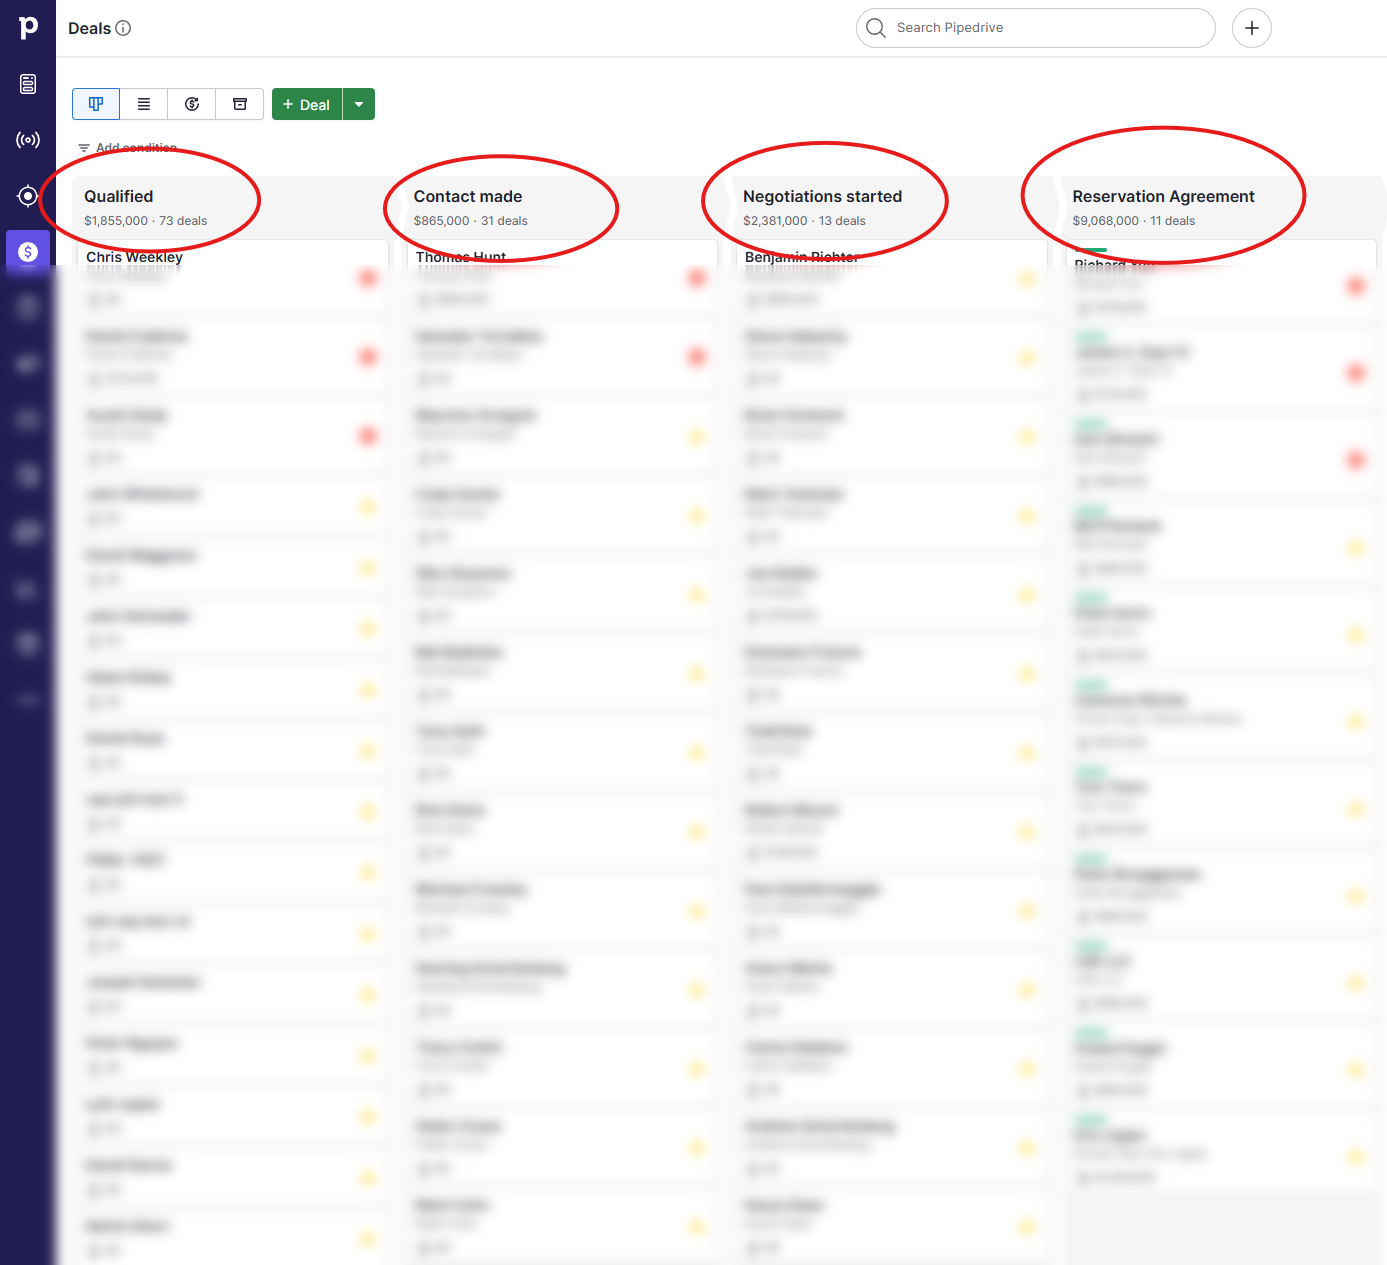Click the info icon beside Deals heading
The height and width of the screenshot is (1265, 1387).
124,28
